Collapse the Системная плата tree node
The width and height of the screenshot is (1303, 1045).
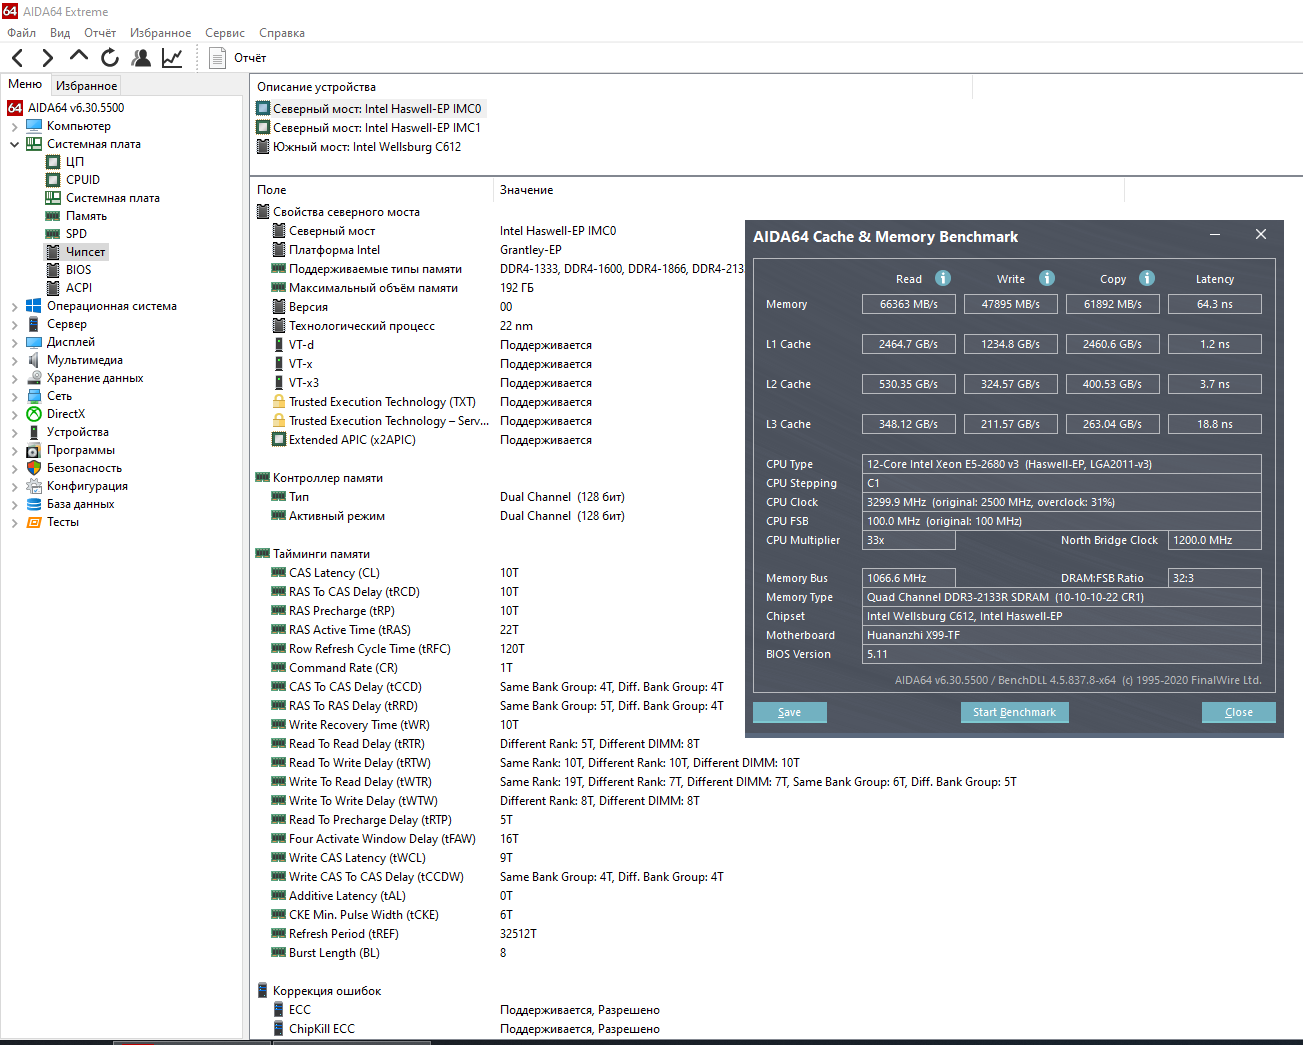(14, 144)
